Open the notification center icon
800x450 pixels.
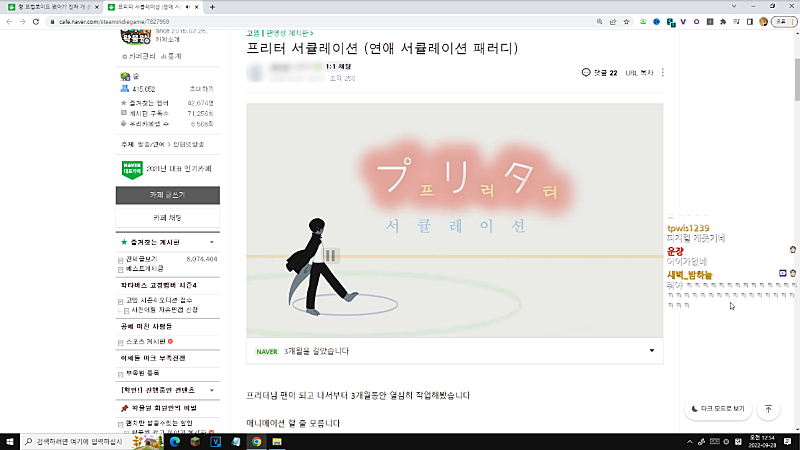pos(788,441)
